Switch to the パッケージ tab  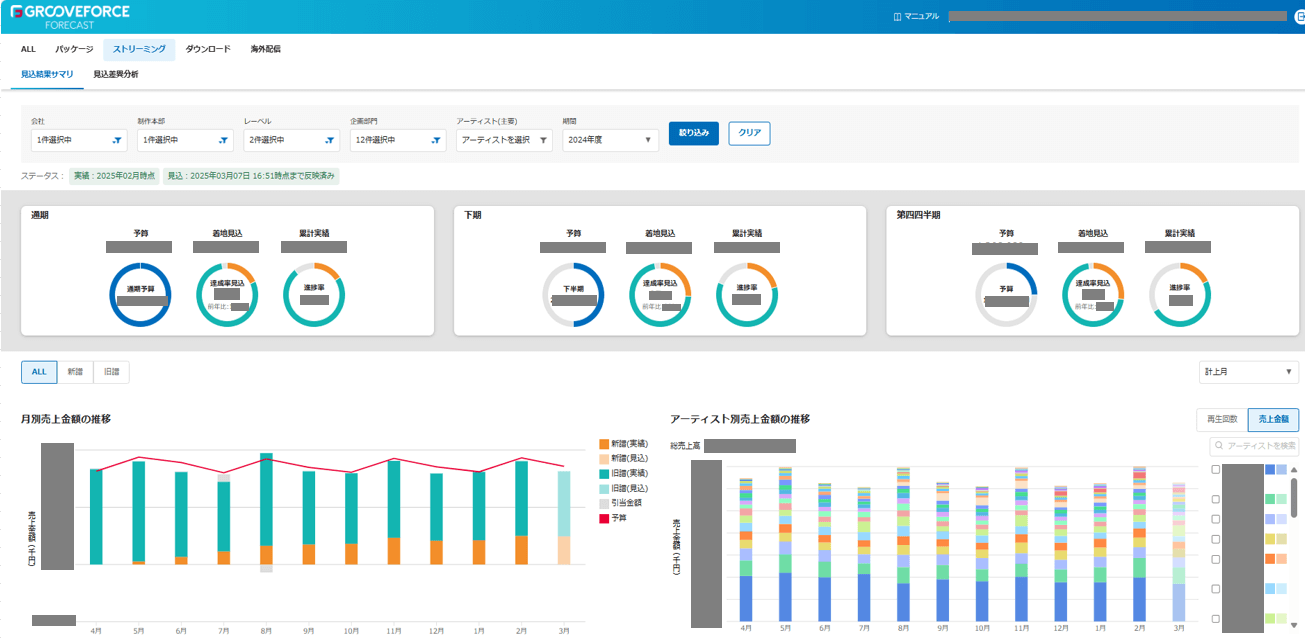[74, 49]
